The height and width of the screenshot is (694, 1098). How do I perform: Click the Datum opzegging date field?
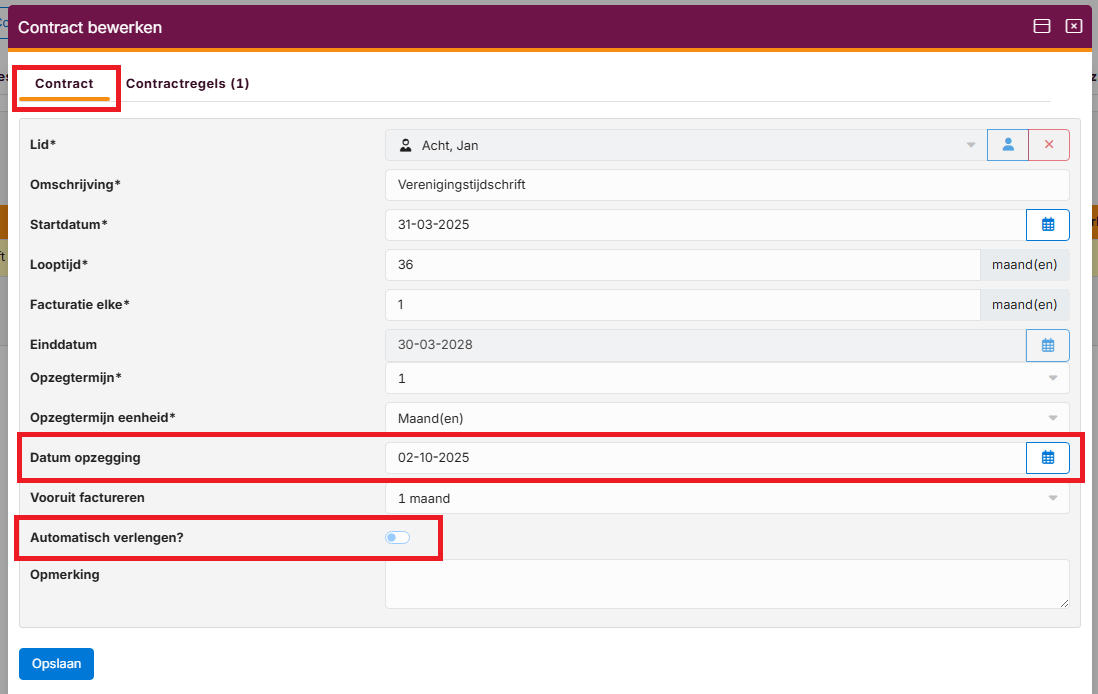(x=704, y=458)
